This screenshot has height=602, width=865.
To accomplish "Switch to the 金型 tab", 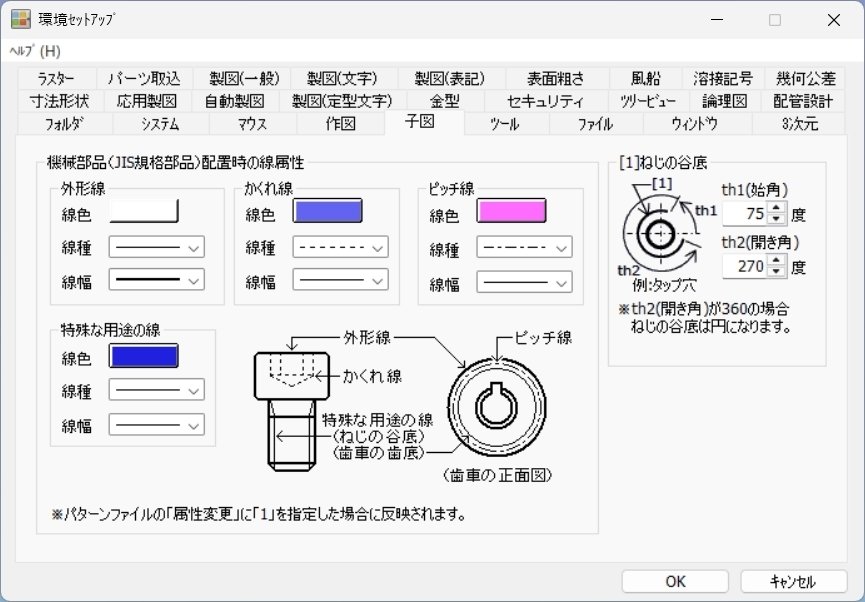I will coord(445,101).
